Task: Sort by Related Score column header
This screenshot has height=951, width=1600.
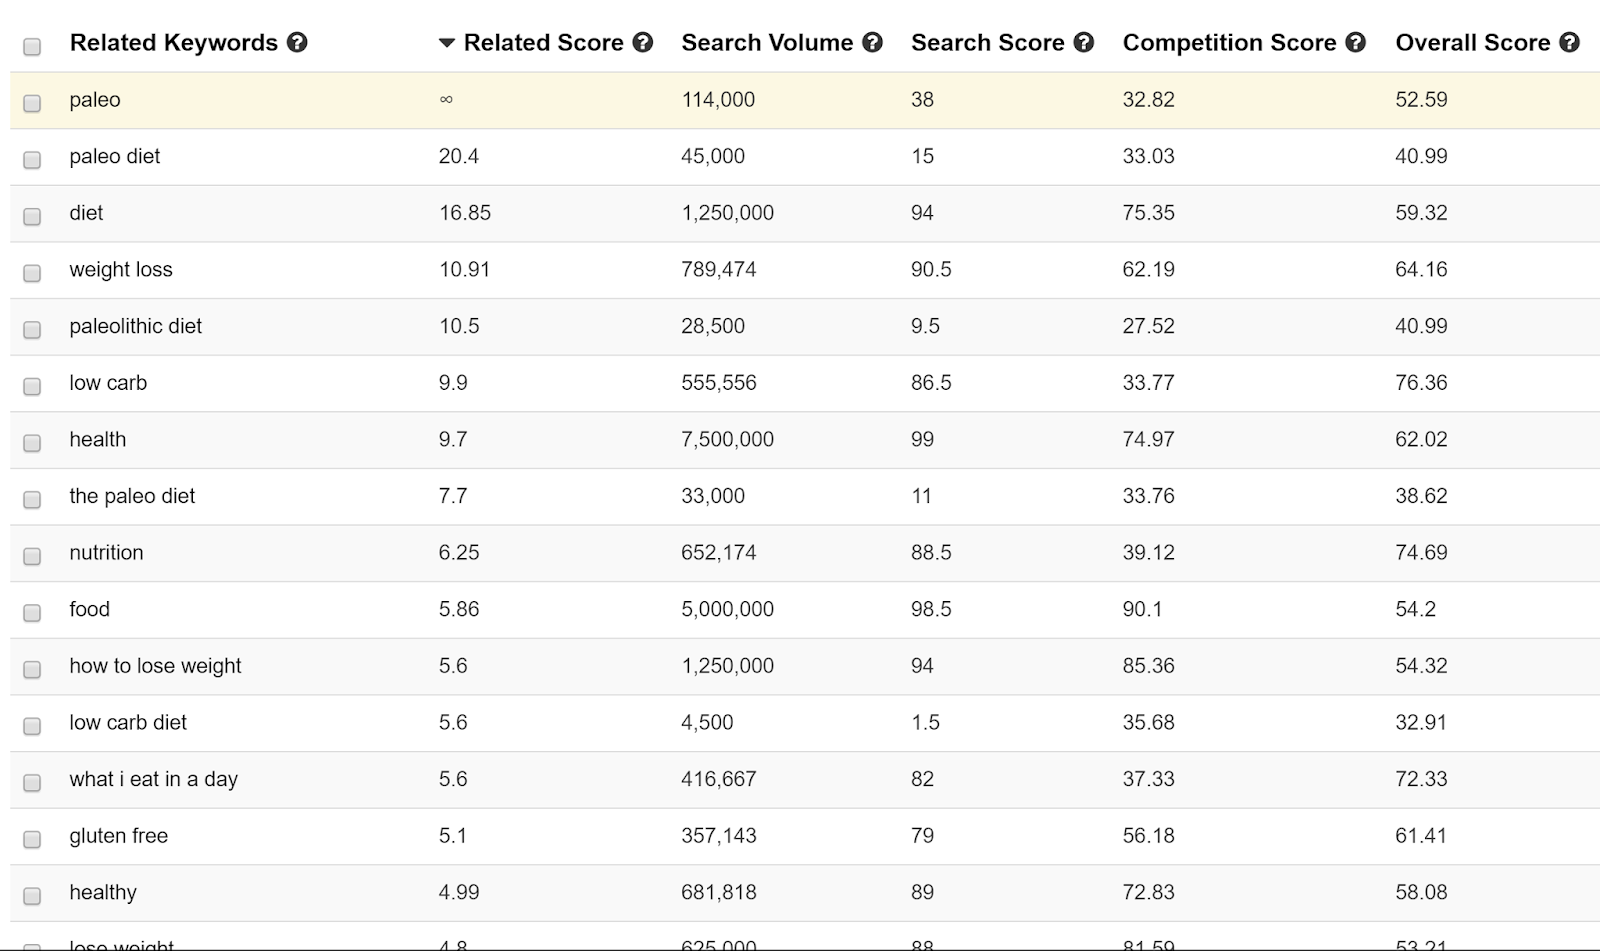Action: (x=543, y=43)
